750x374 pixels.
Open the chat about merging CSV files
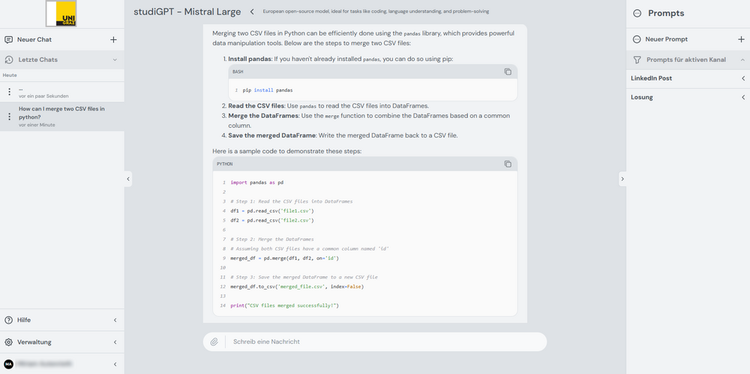pos(62,116)
